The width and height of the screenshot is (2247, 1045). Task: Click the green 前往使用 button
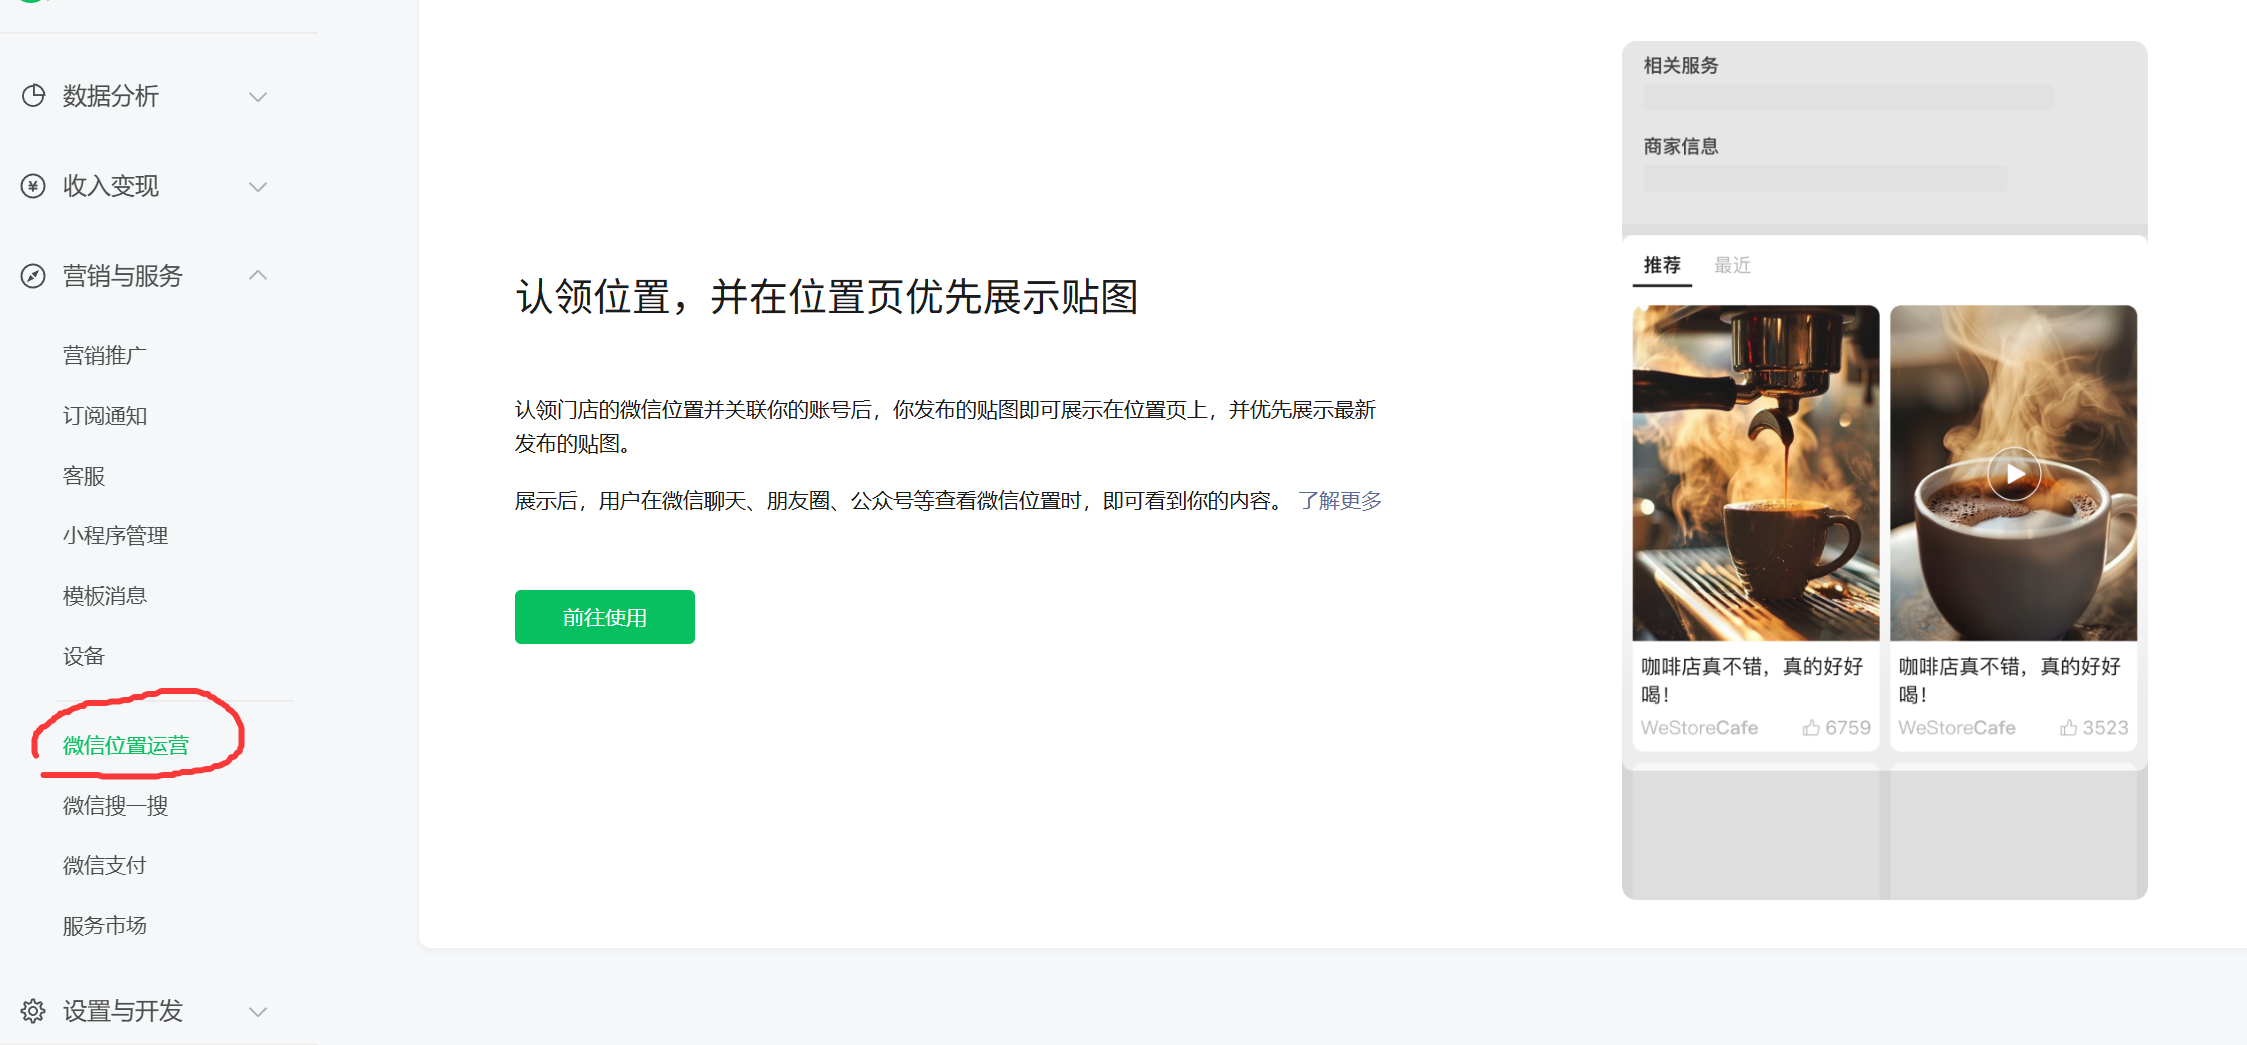click(x=605, y=617)
